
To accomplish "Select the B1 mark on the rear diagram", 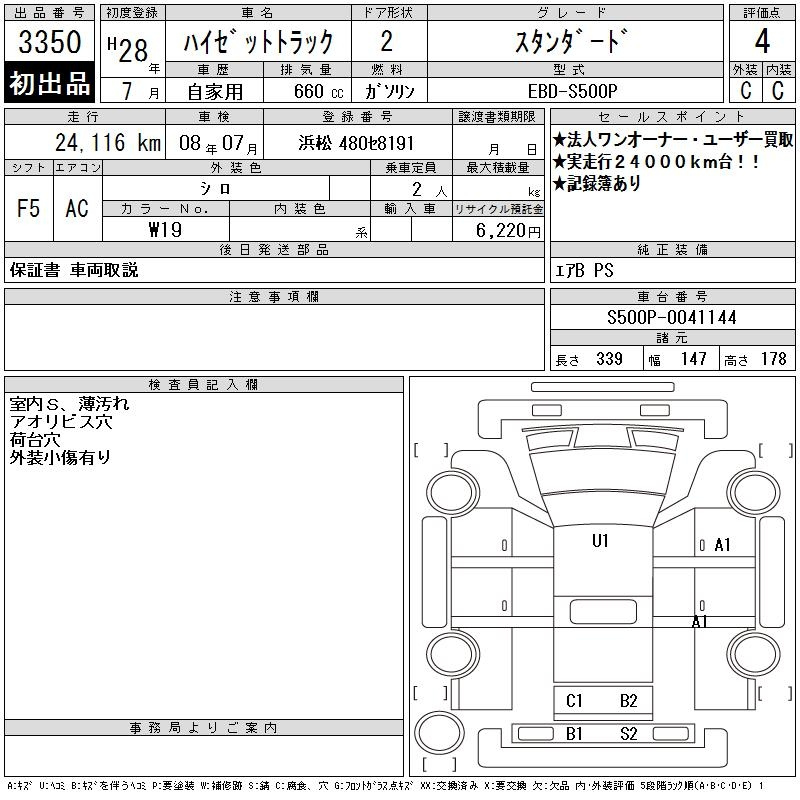I will 574,734.
